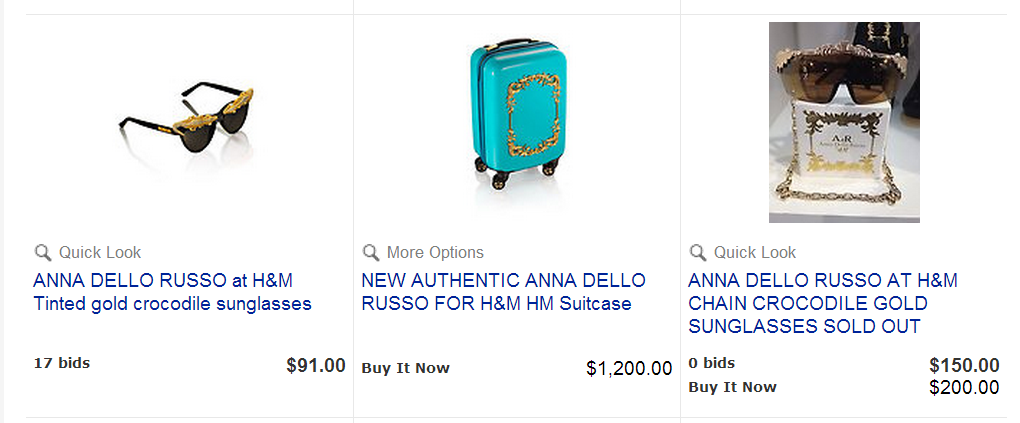
Task: Open Quick Look for chain crocodile gold sunglasses
Action: [x=755, y=252]
